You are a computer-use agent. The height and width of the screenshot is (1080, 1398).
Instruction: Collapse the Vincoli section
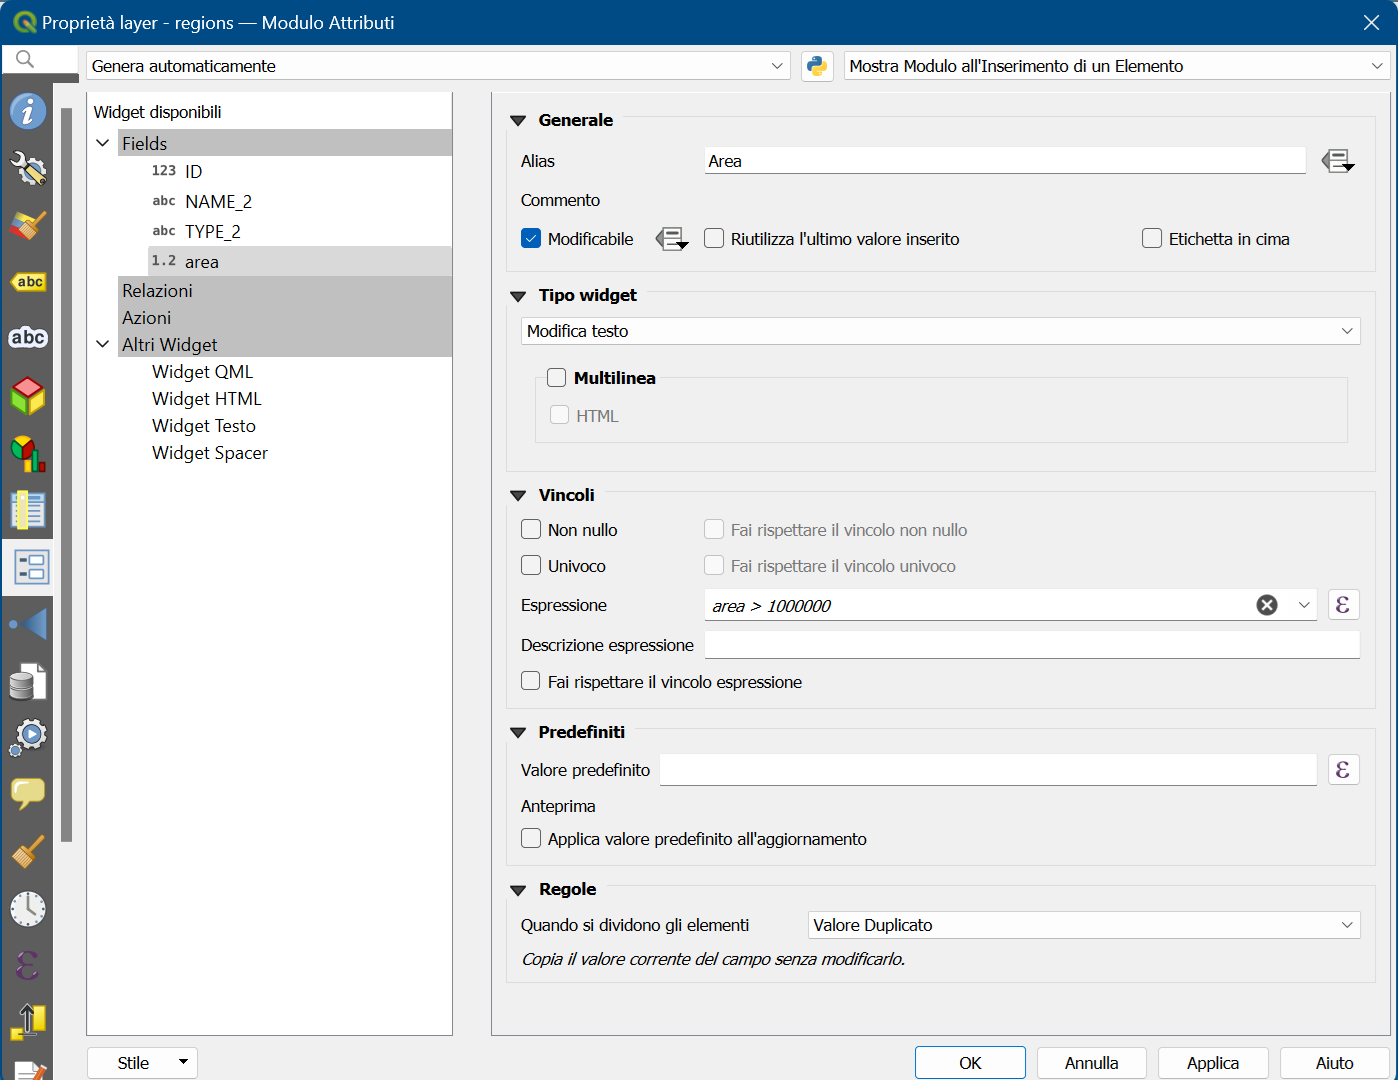point(518,495)
